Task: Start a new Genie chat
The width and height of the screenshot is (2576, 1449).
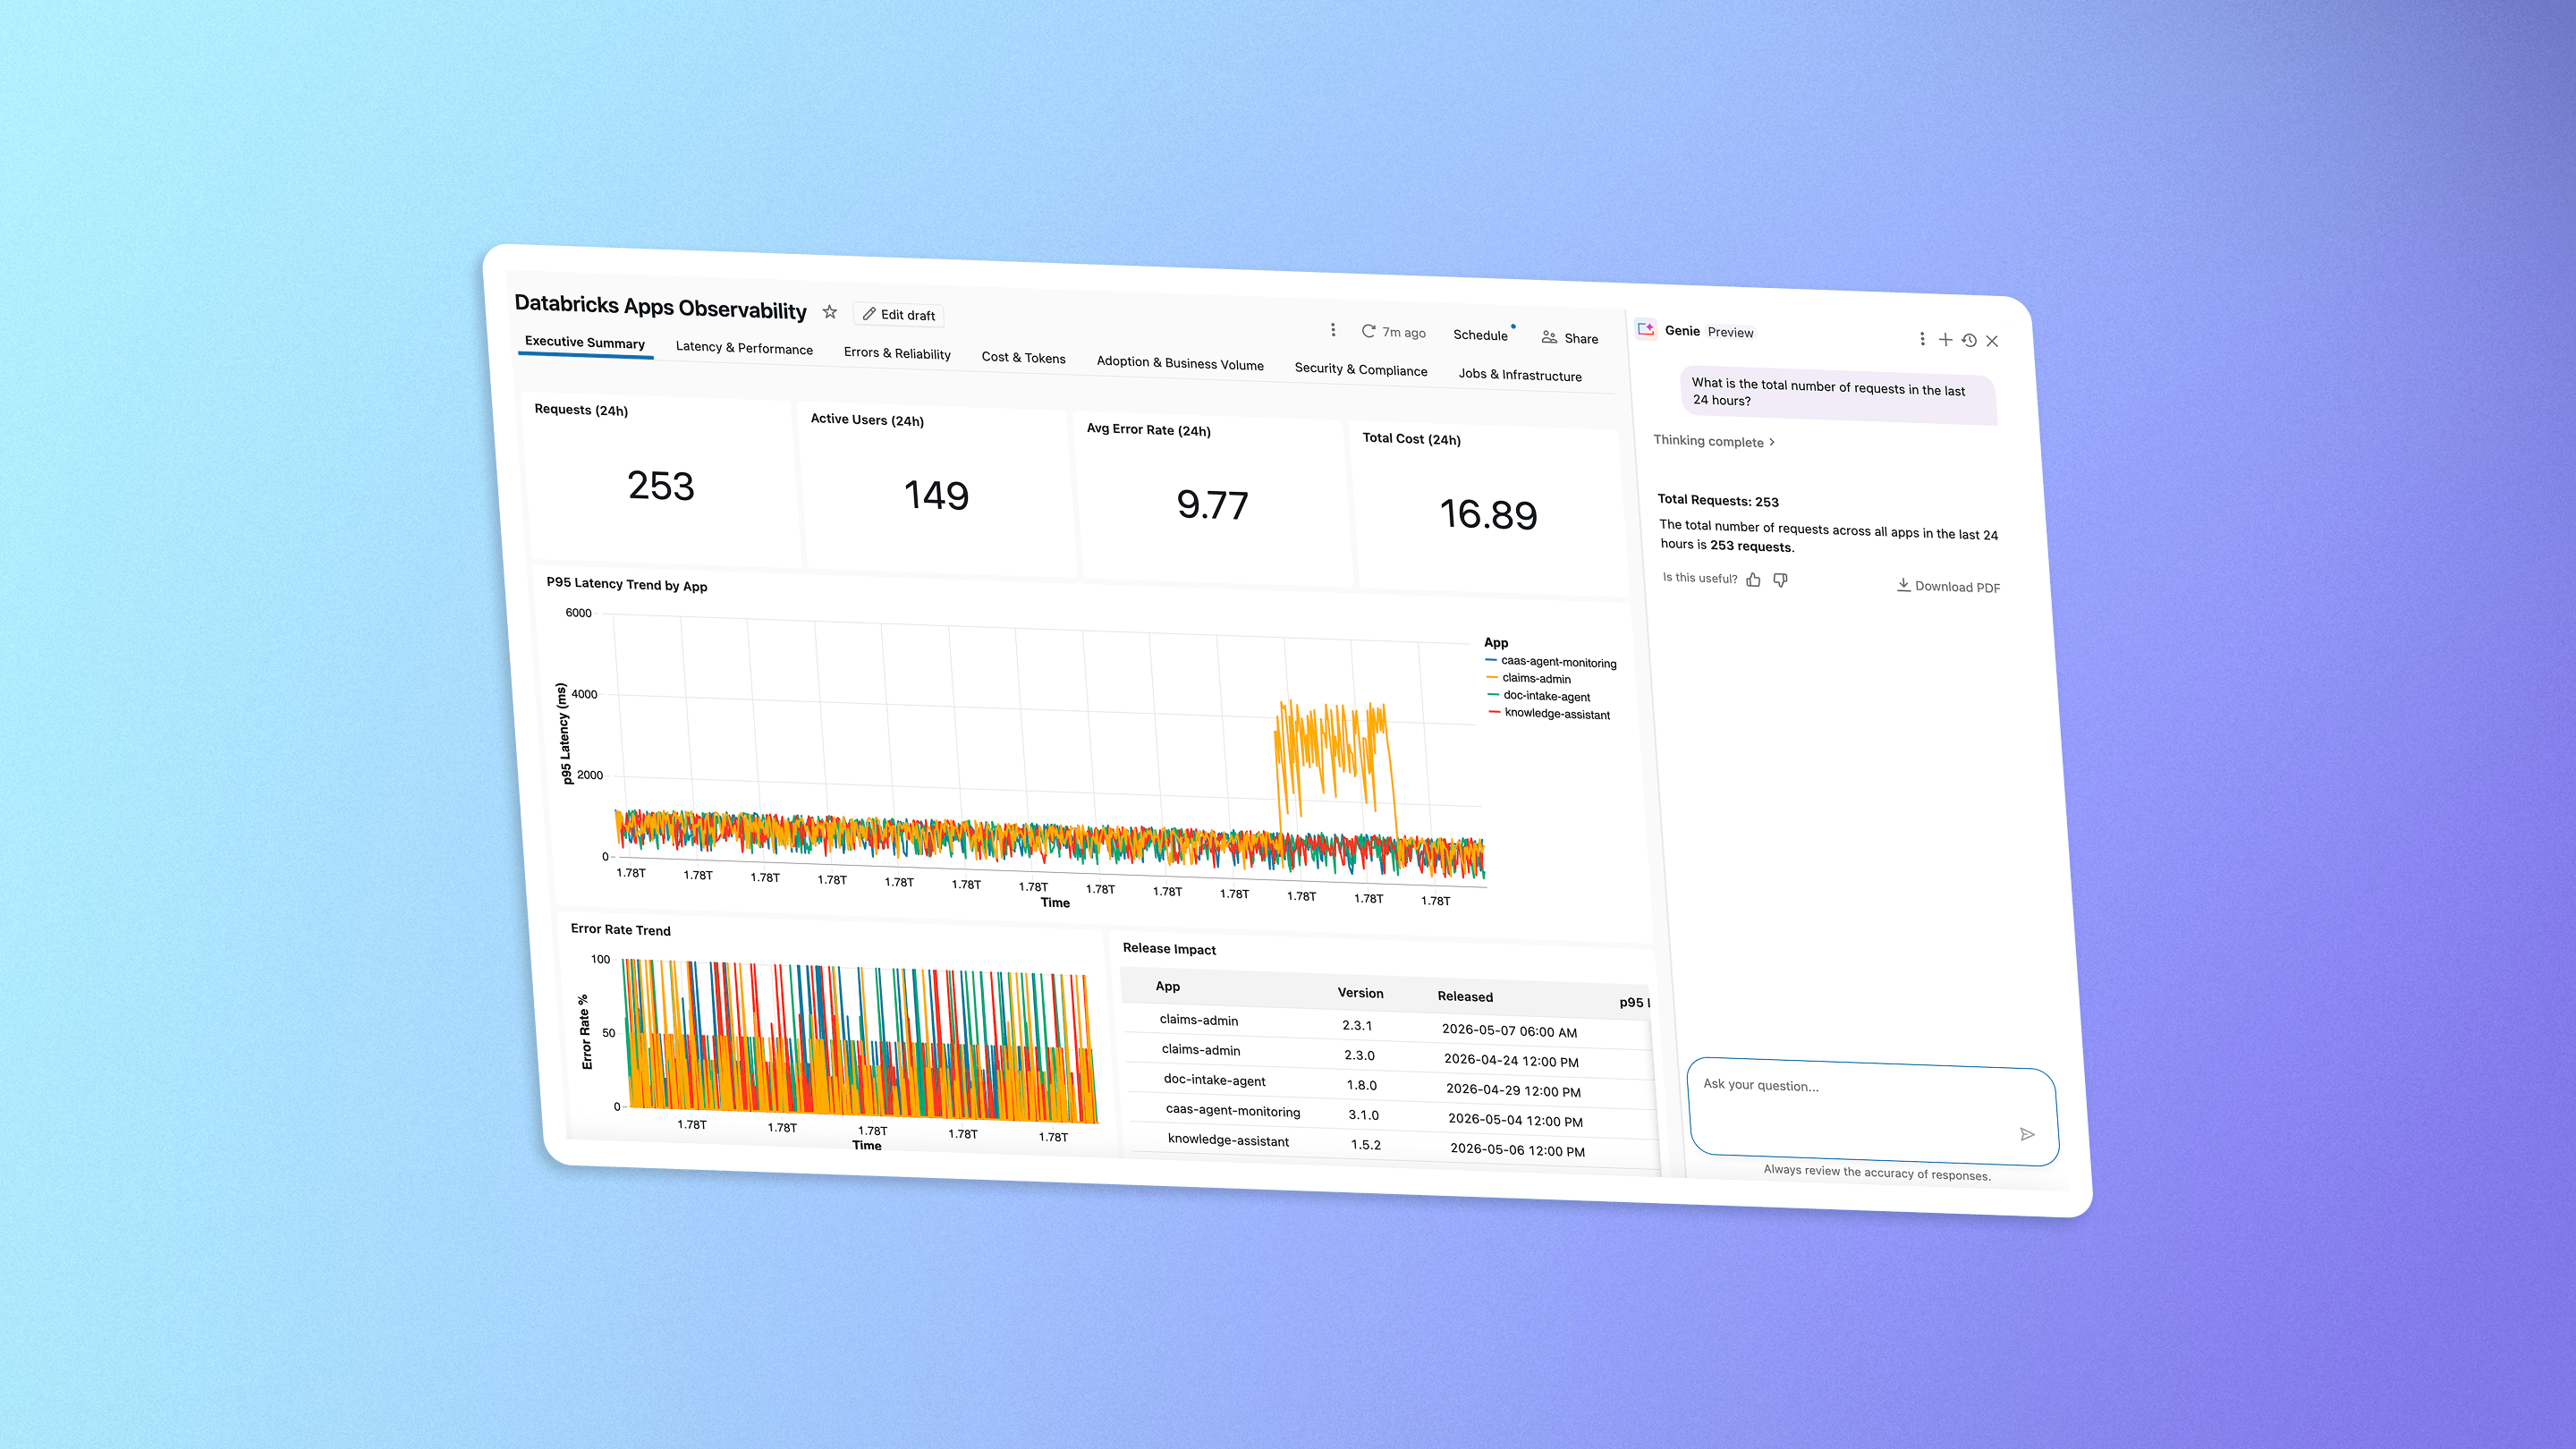Action: coord(1945,340)
